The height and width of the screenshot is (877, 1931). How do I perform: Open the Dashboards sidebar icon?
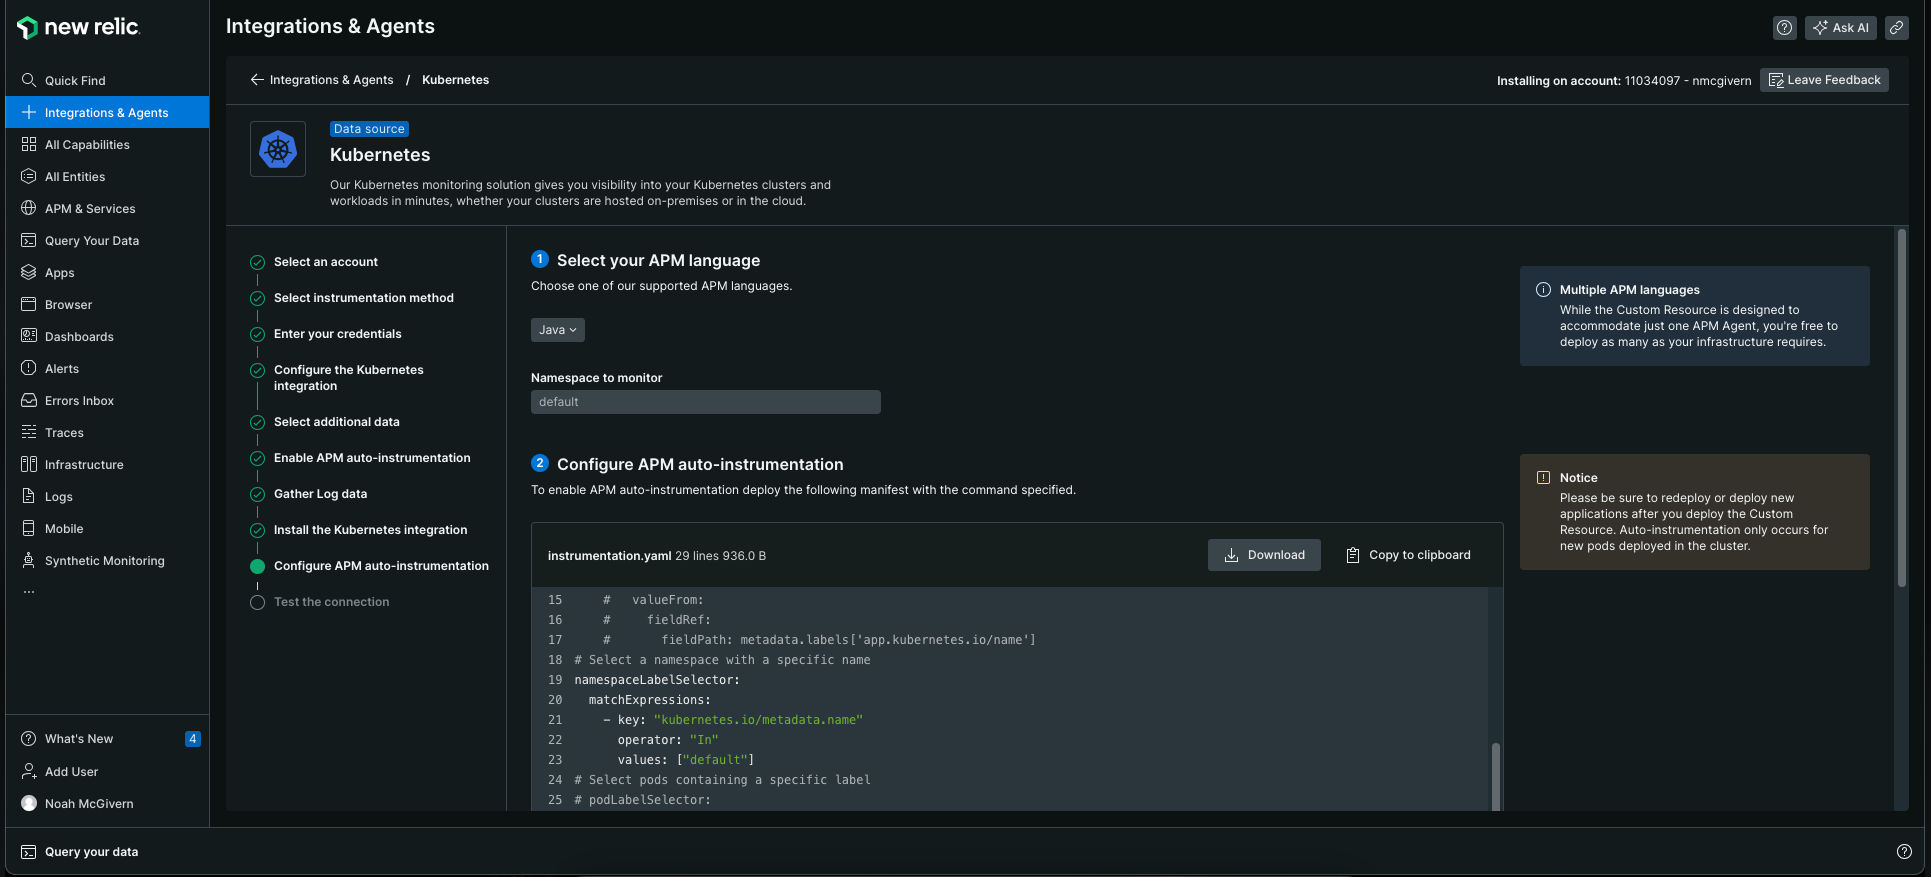[29, 336]
